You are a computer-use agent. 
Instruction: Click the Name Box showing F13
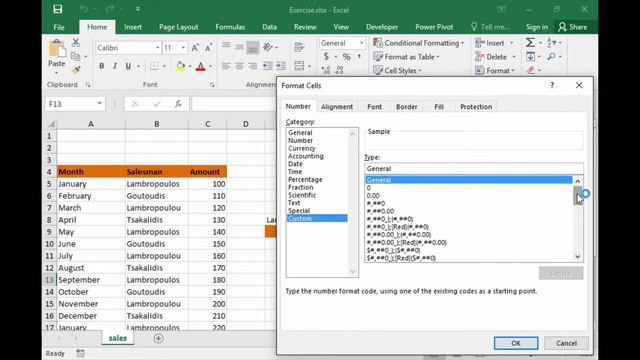[x=74, y=104]
